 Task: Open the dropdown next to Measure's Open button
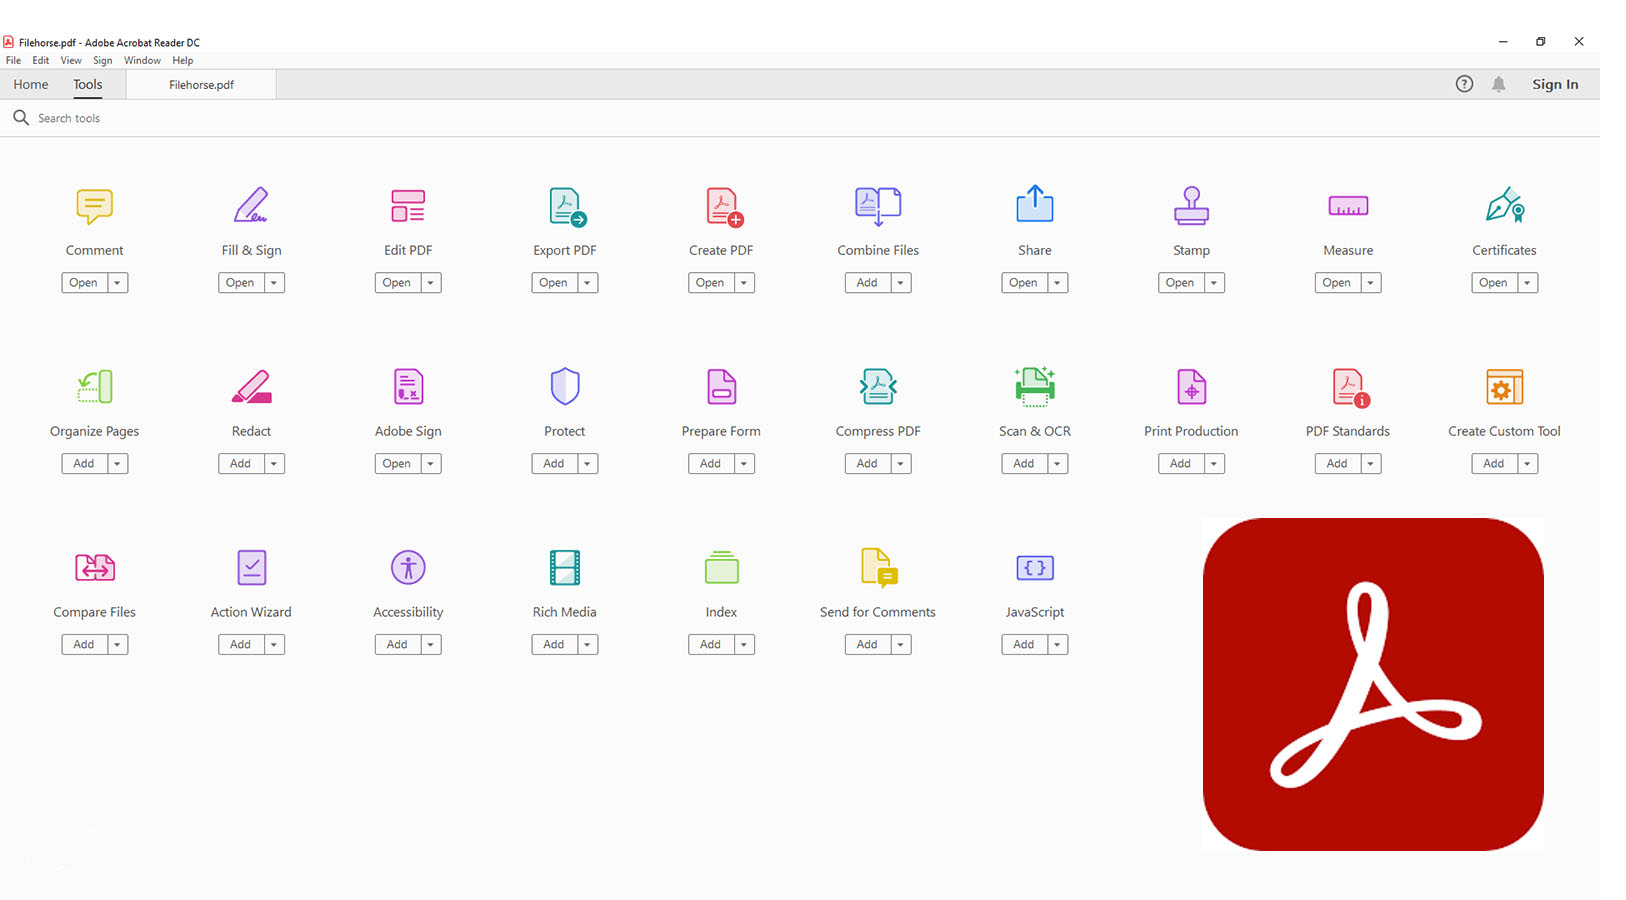(x=1370, y=282)
